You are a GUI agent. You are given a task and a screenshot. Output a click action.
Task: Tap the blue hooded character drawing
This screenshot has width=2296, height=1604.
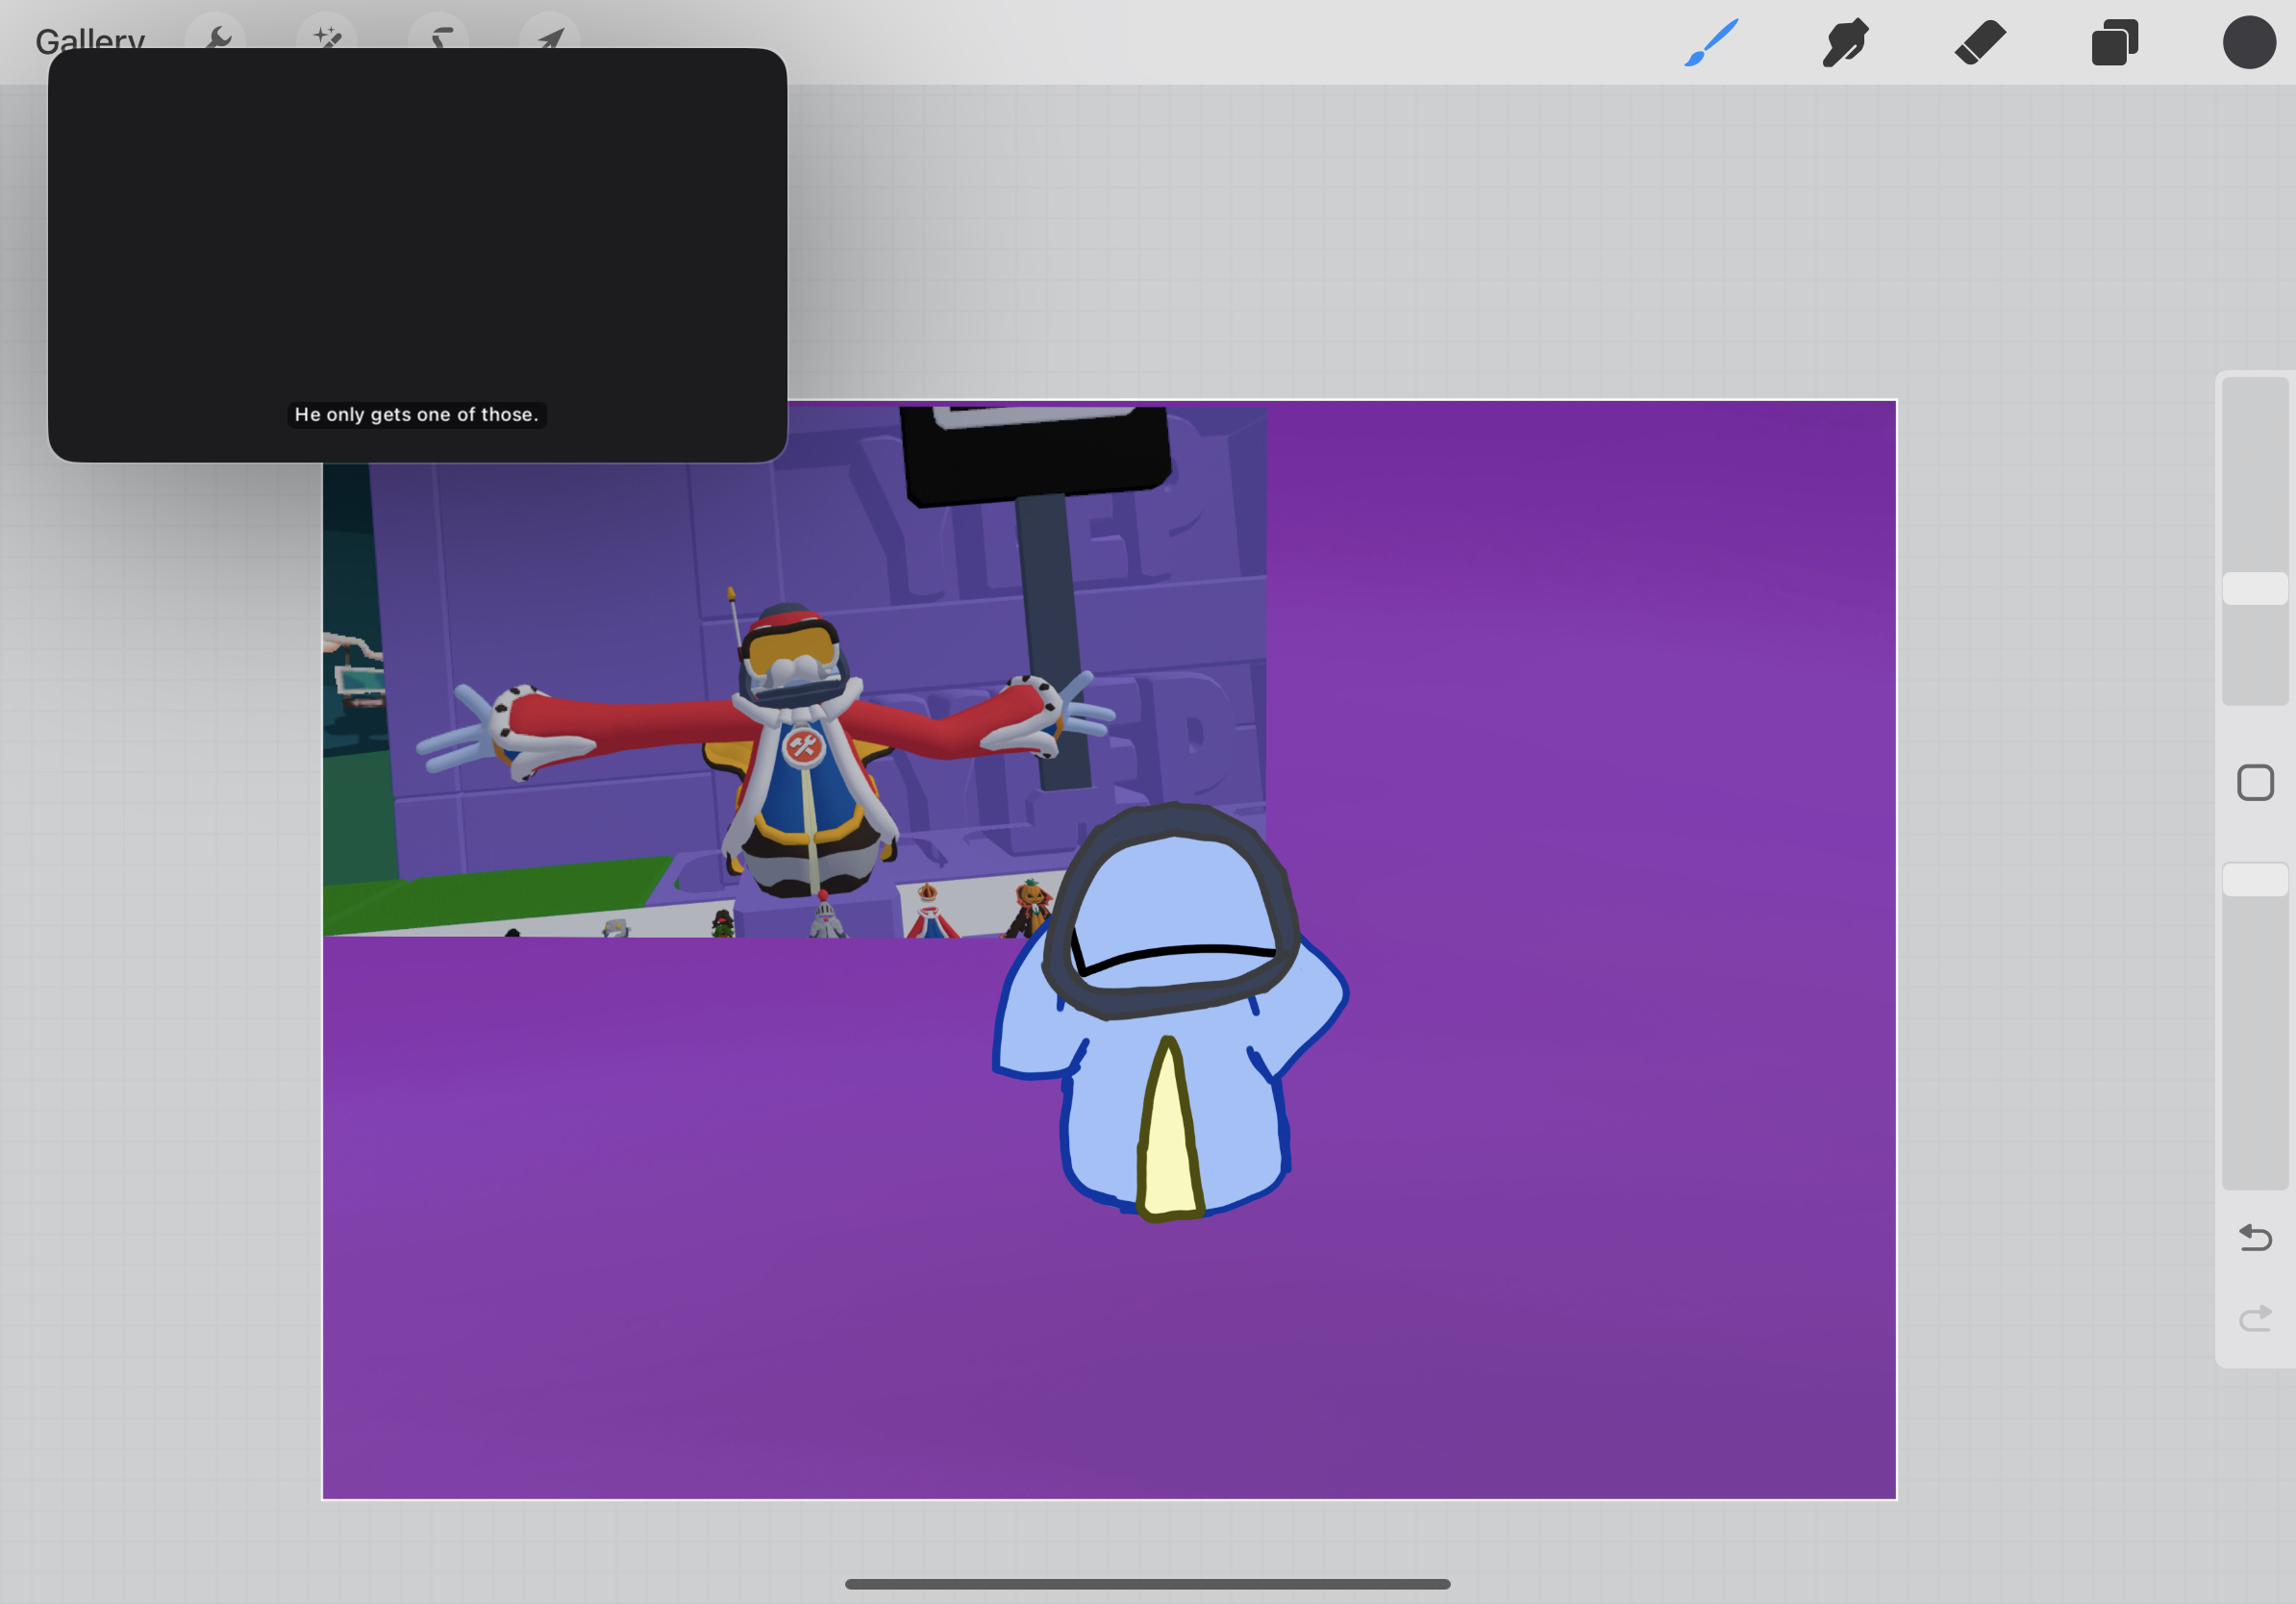click(x=1170, y=1012)
